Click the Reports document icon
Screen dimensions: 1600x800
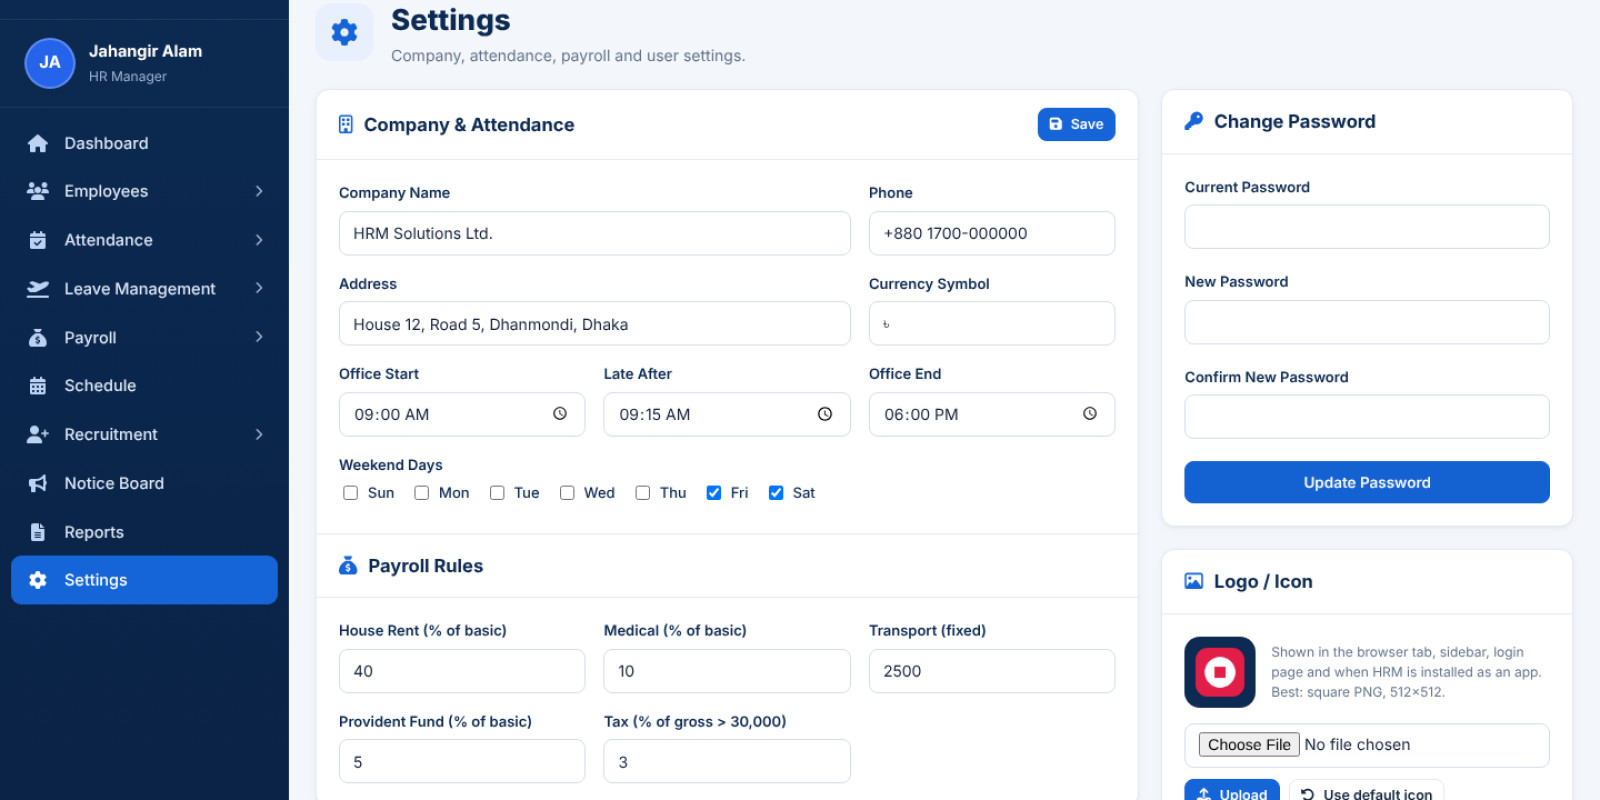pyautogui.click(x=38, y=532)
